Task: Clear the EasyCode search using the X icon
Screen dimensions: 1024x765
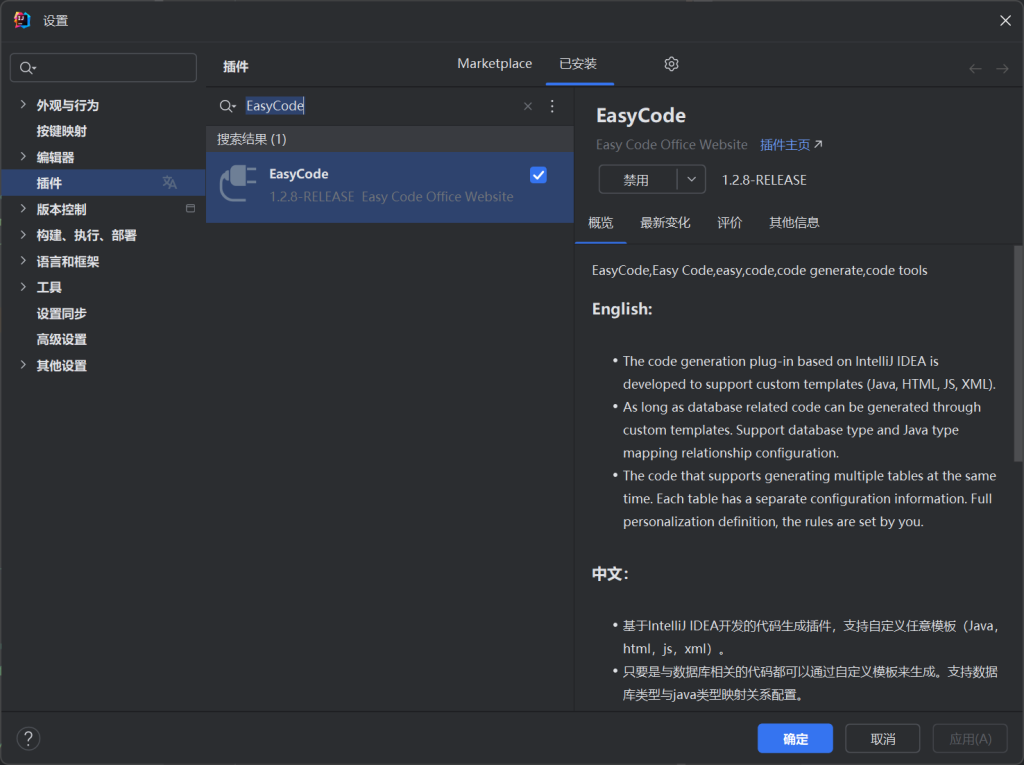Action: click(x=527, y=106)
